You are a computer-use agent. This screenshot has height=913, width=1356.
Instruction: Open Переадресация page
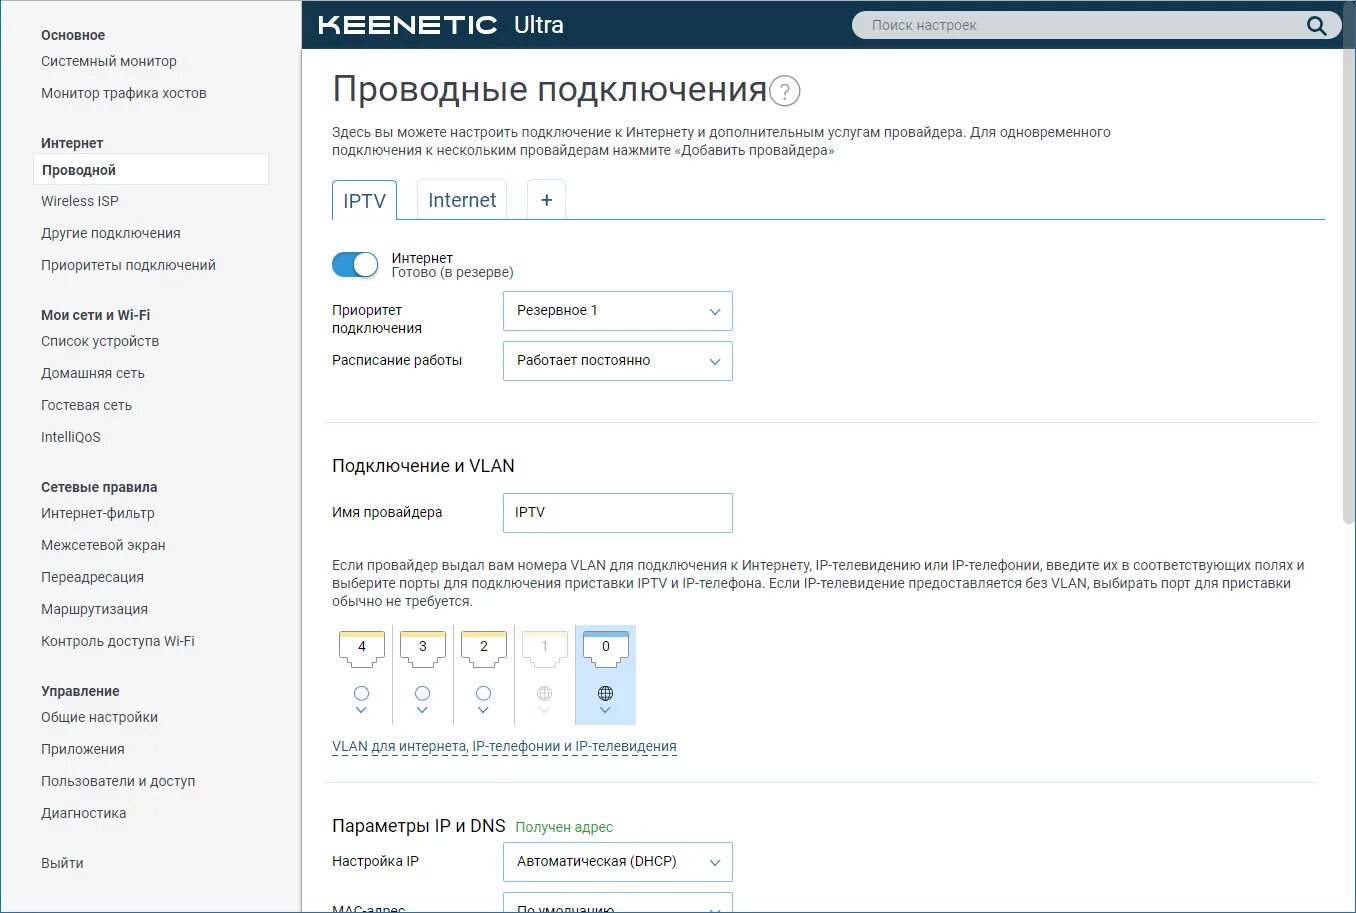[92, 577]
